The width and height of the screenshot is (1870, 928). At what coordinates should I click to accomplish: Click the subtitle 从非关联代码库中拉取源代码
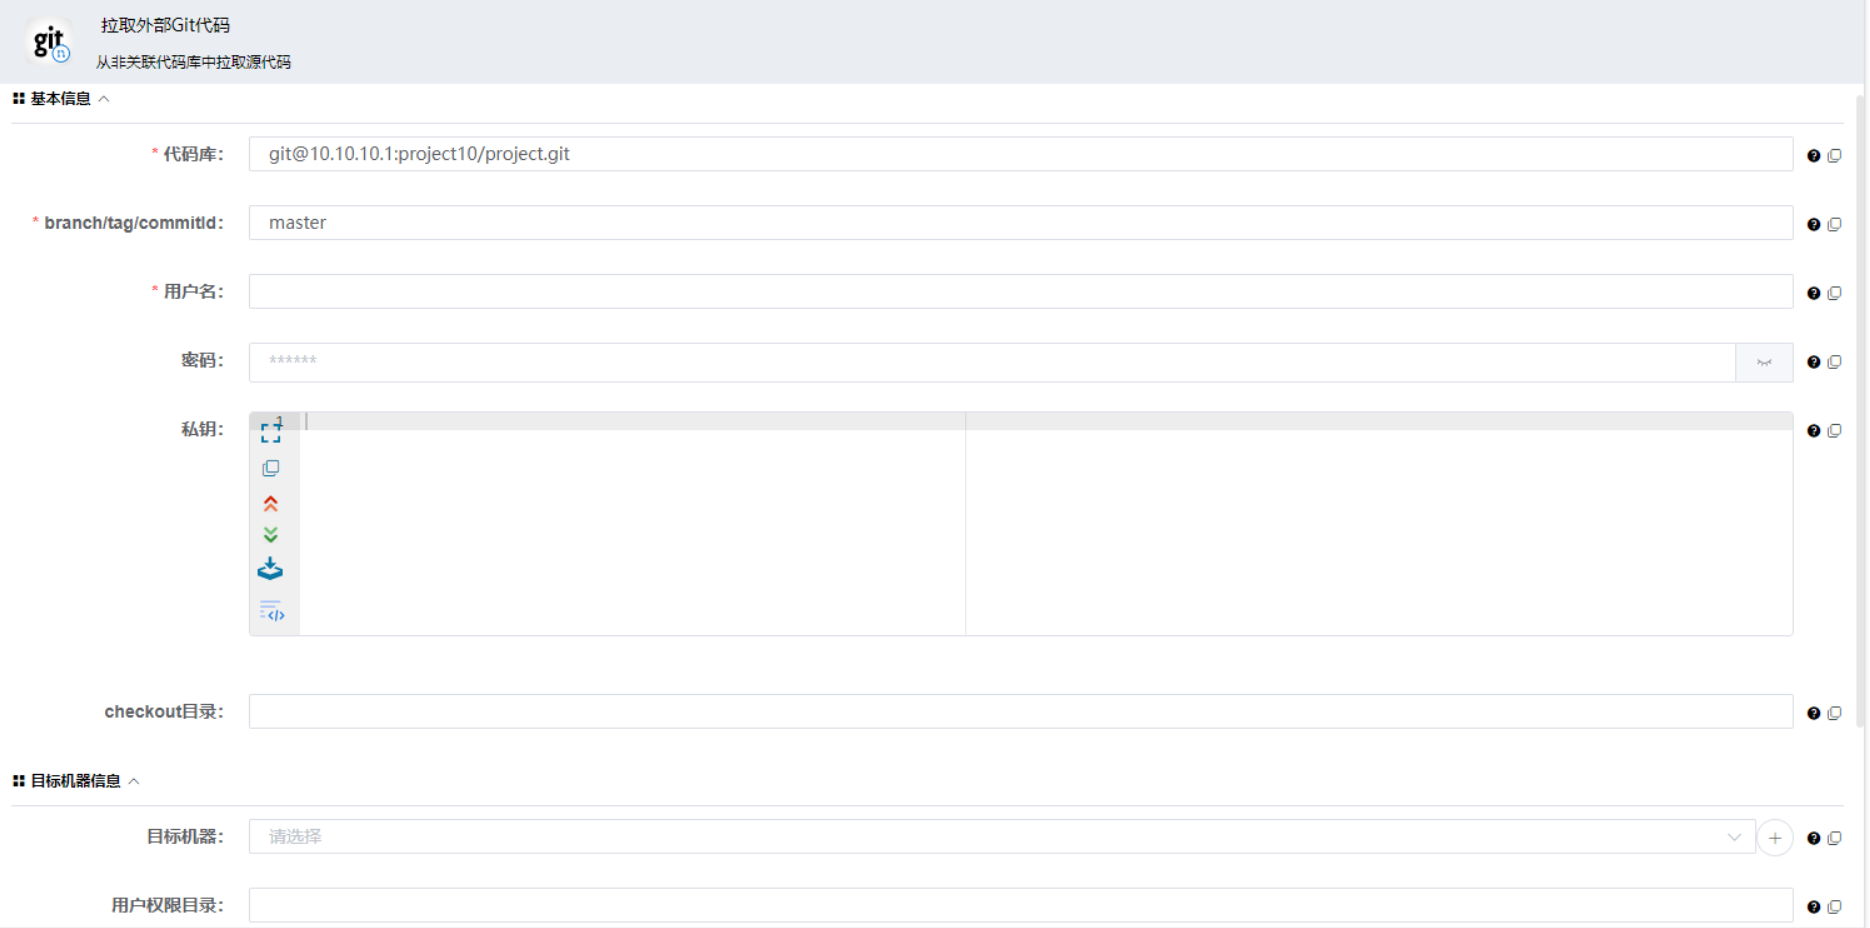192,61
